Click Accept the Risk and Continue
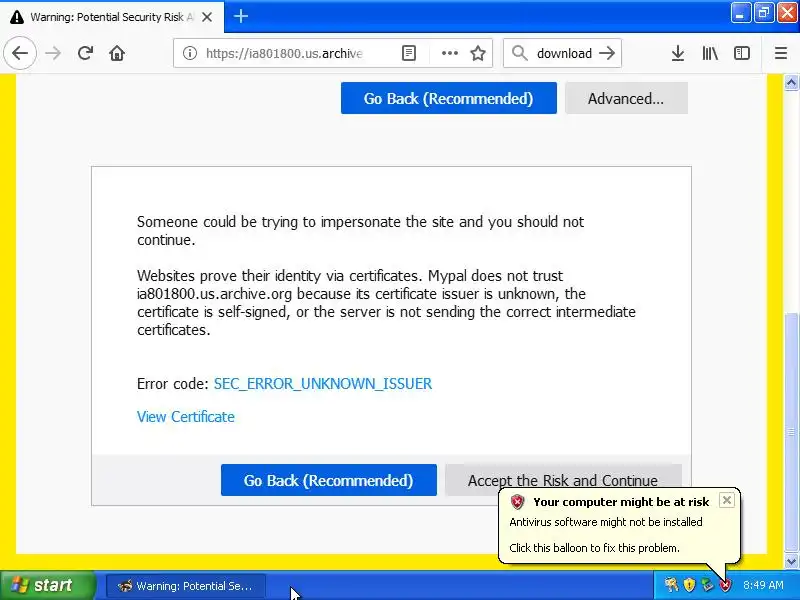The width and height of the screenshot is (800, 600). pyautogui.click(x=563, y=480)
